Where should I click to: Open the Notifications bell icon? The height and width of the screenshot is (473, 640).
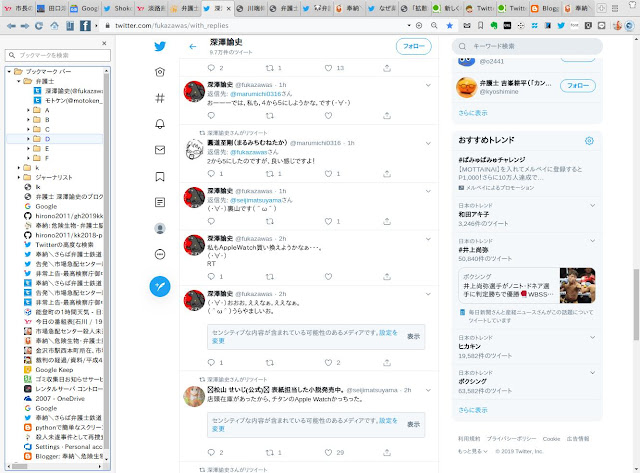[x=160, y=124]
